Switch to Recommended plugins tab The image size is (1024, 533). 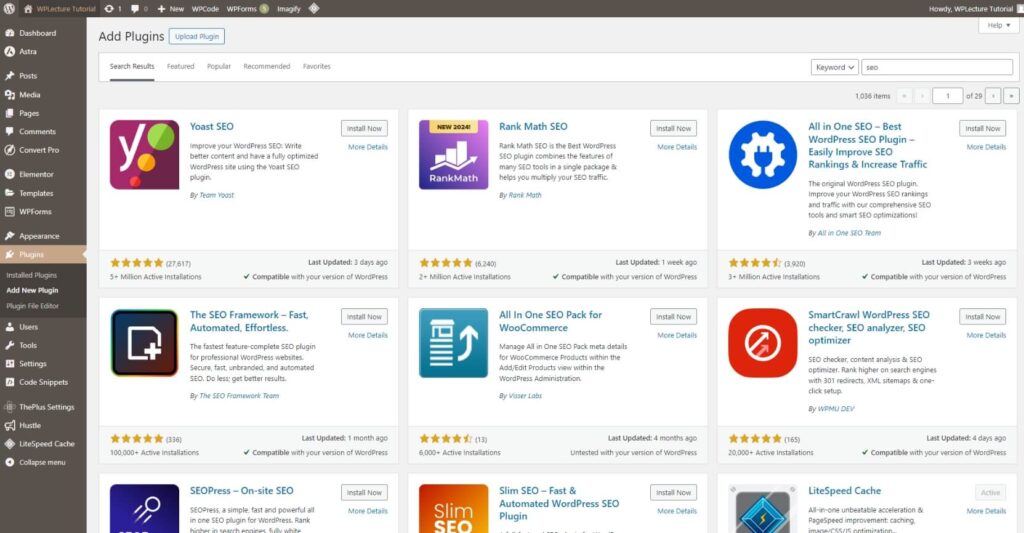[266, 66]
